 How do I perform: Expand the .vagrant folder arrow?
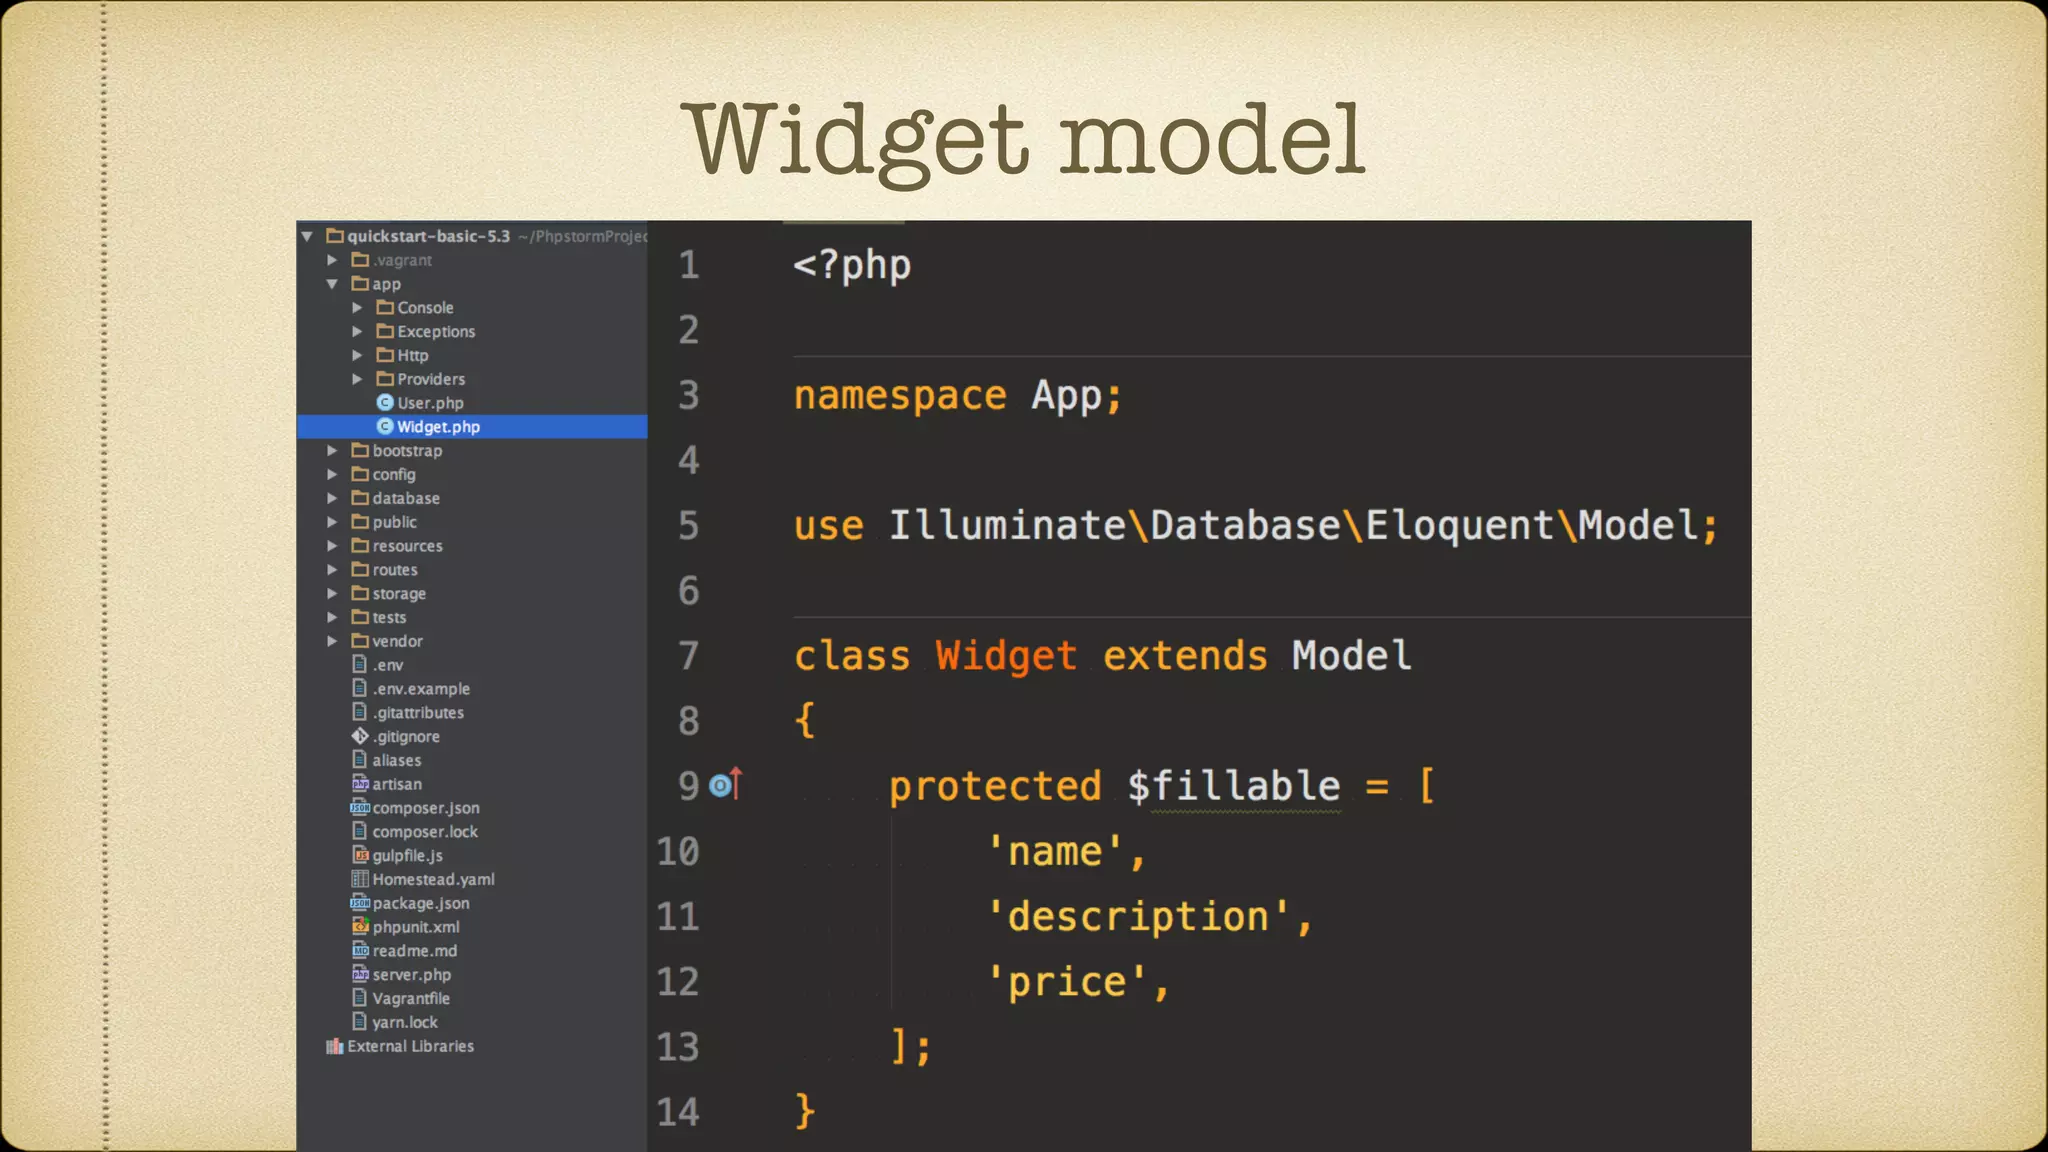(332, 260)
